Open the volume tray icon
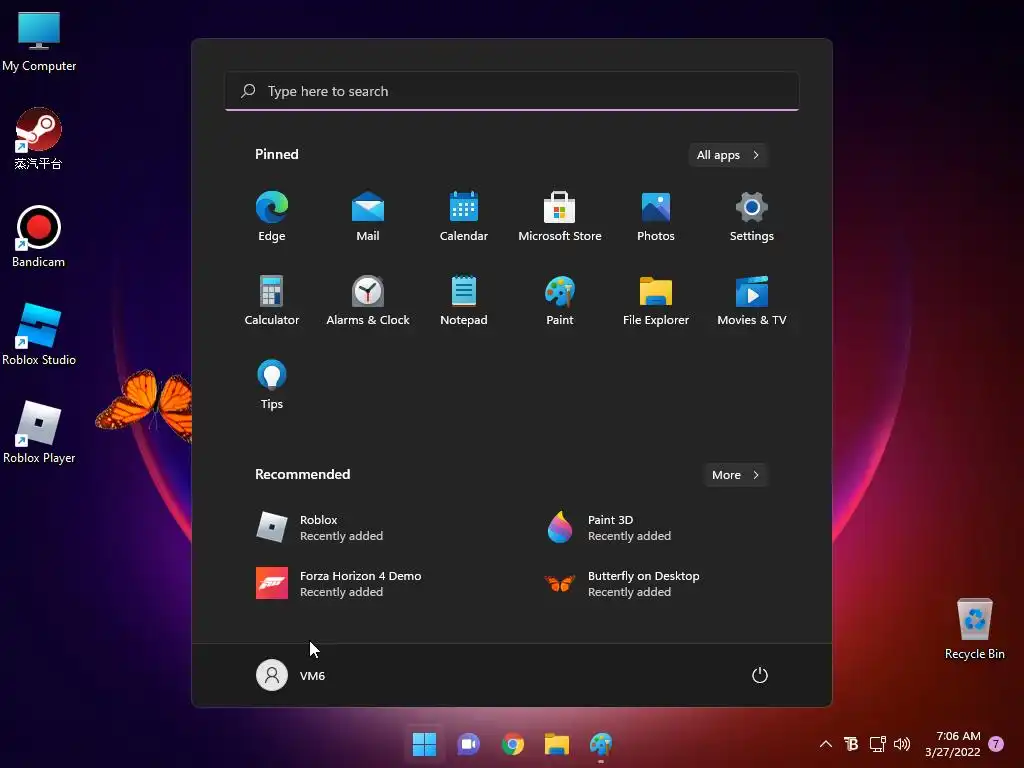Image resolution: width=1024 pixels, height=768 pixels. click(x=902, y=744)
